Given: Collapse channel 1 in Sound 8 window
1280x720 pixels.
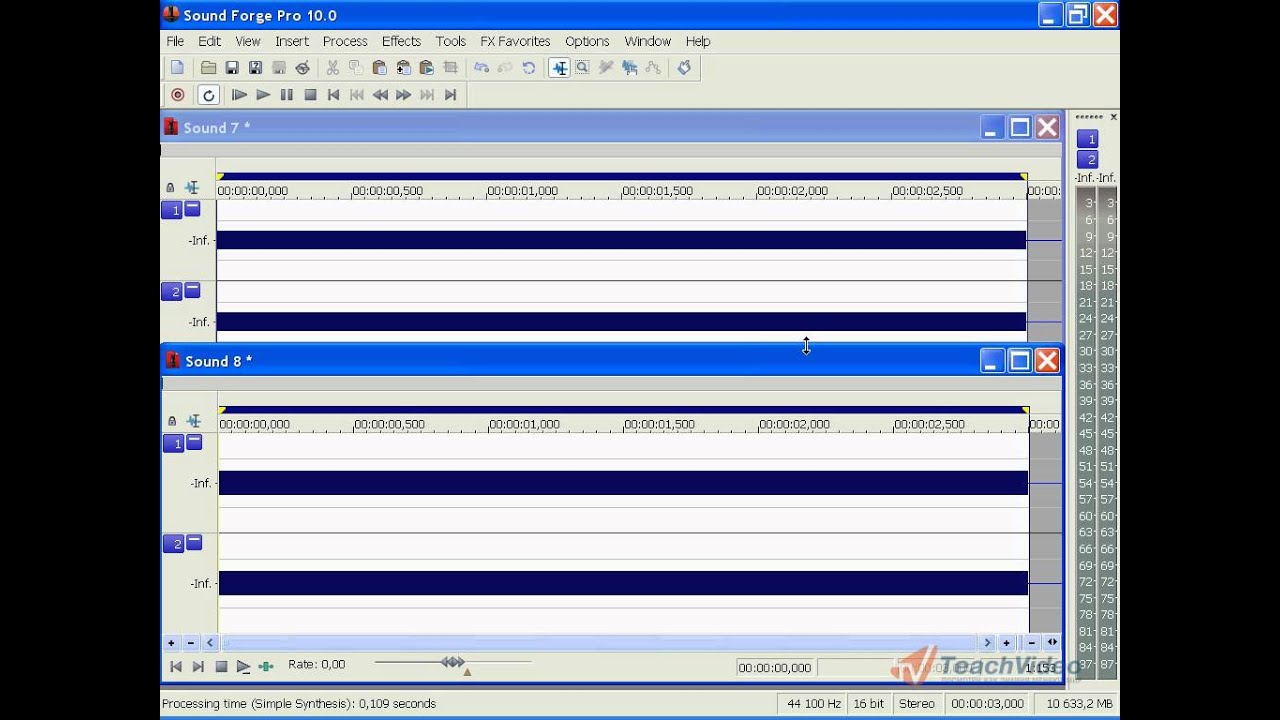Looking at the screenshot, I should (x=194, y=442).
